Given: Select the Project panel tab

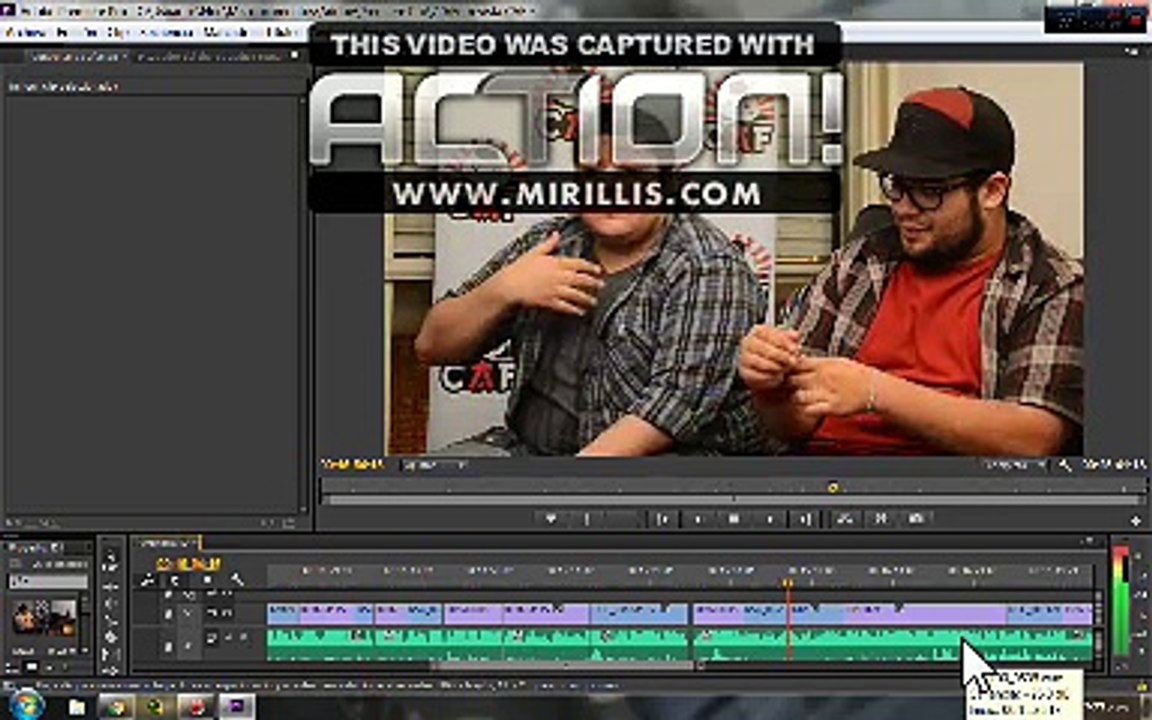Looking at the screenshot, I should [x=37, y=548].
